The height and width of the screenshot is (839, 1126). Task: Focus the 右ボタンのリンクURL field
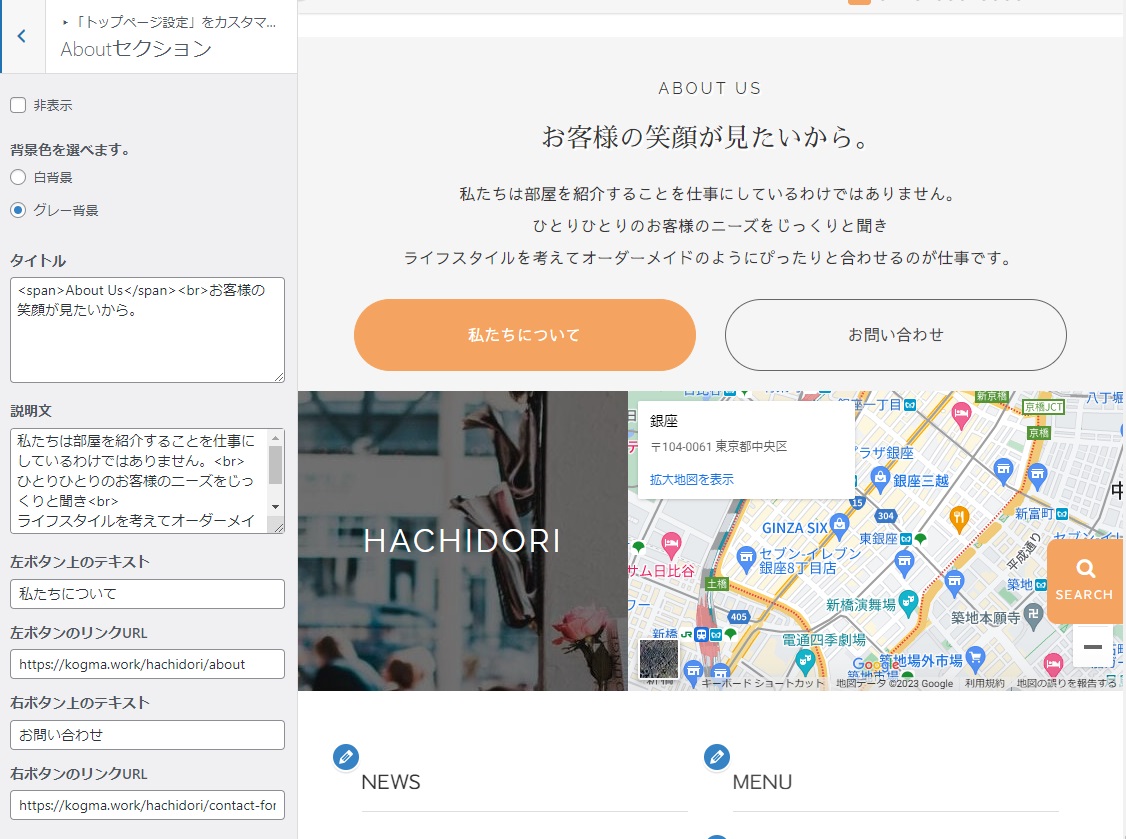(x=147, y=805)
